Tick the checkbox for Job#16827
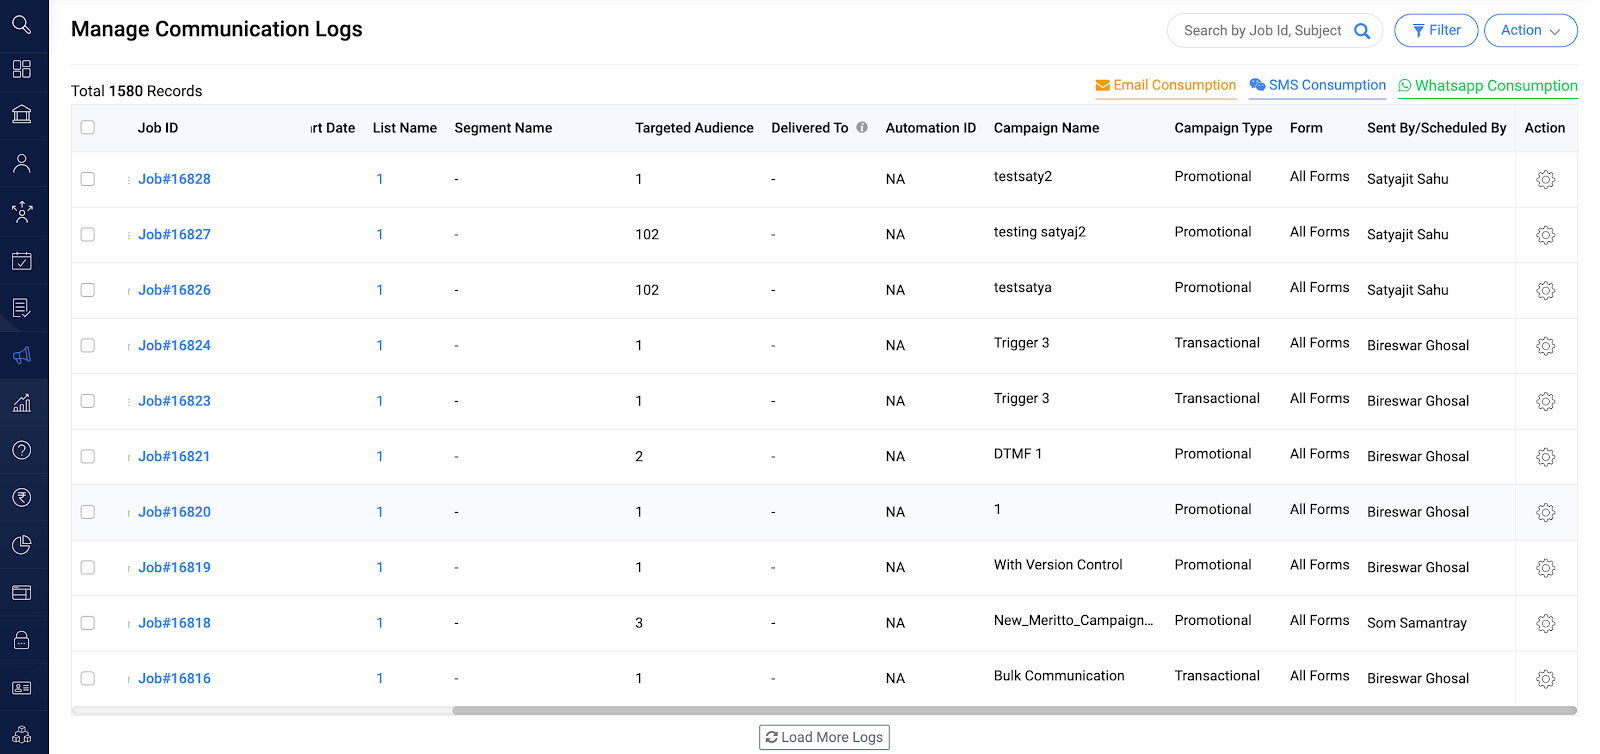This screenshot has width=1600, height=754. (x=88, y=235)
